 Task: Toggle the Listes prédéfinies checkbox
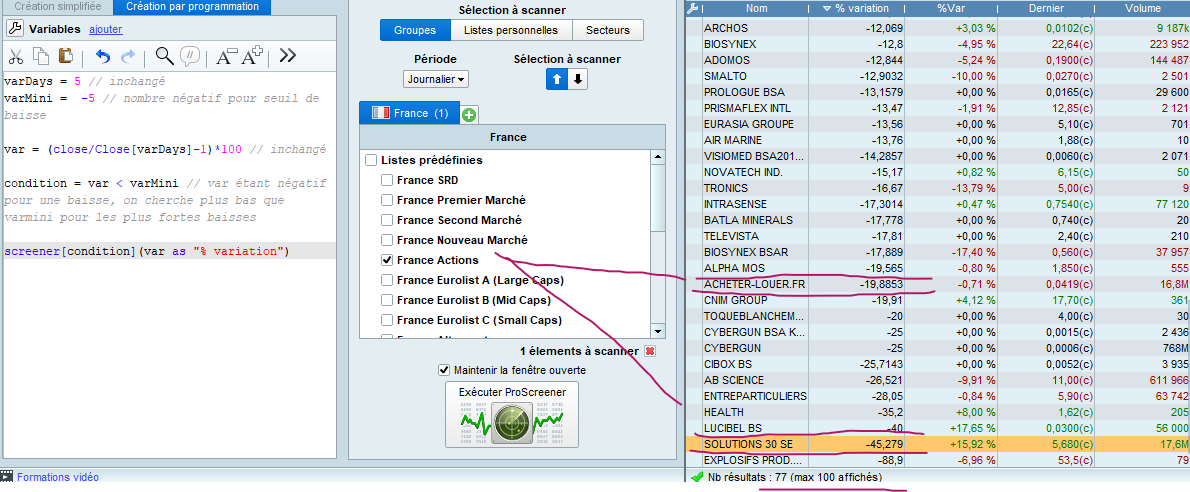click(371, 160)
